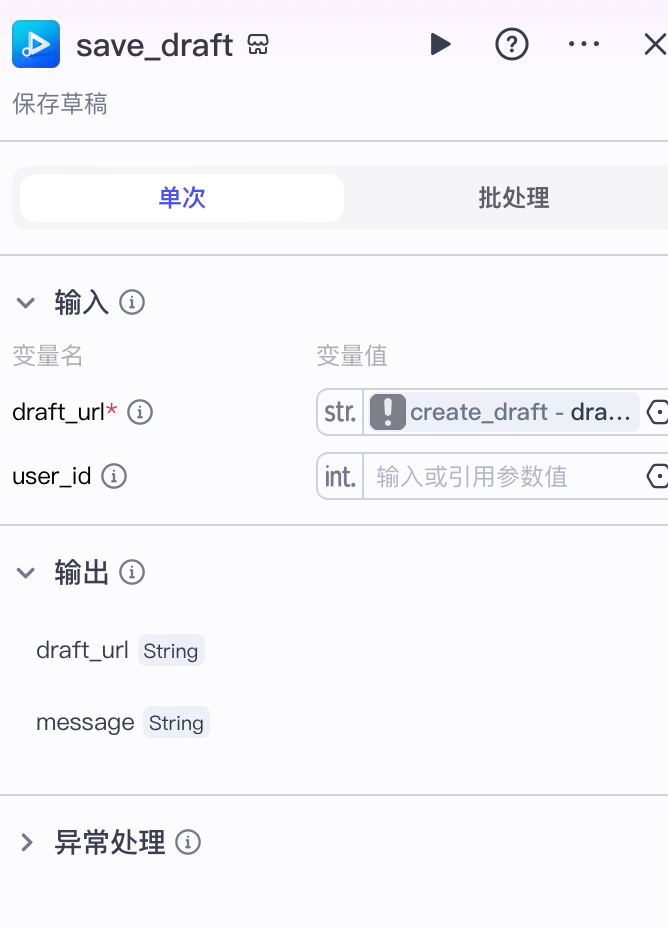Viewport: 668px width, 928px height.
Task: Click the save_draft plugin logo icon
Action: pos(36,44)
